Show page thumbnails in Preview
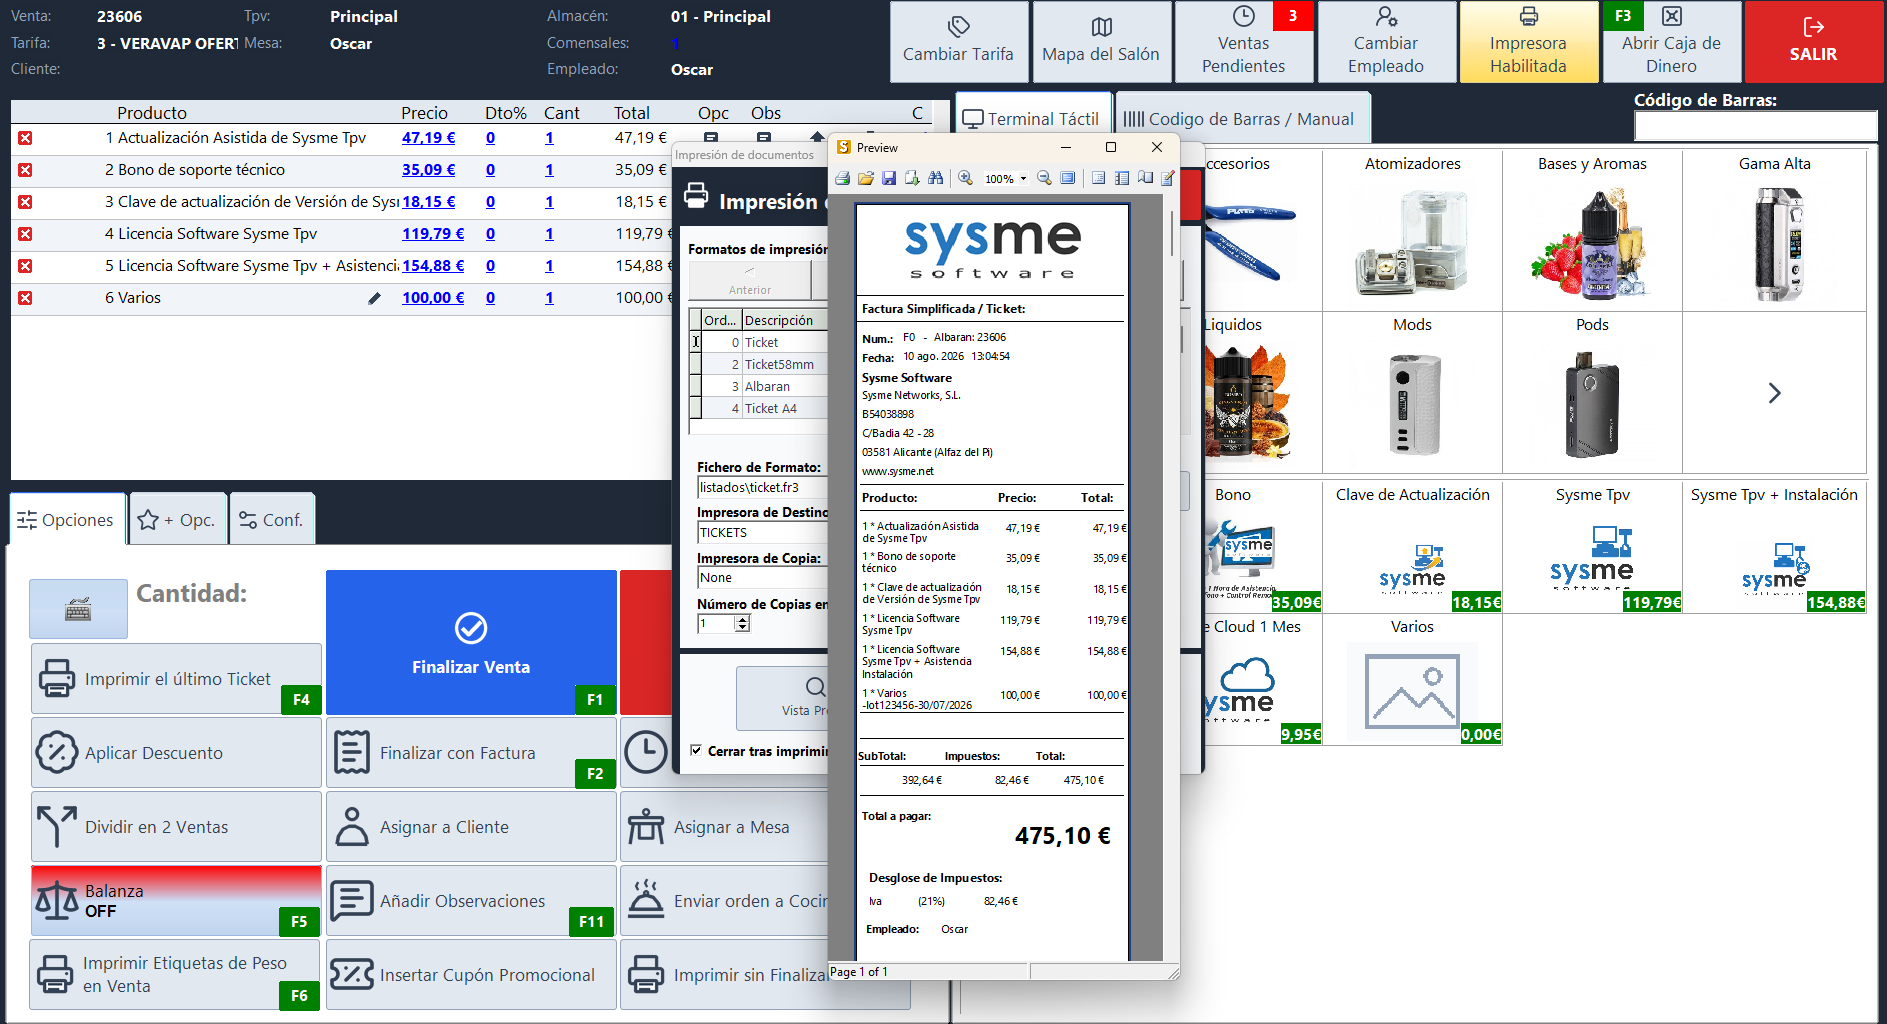The width and height of the screenshot is (1887, 1024). [1122, 178]
